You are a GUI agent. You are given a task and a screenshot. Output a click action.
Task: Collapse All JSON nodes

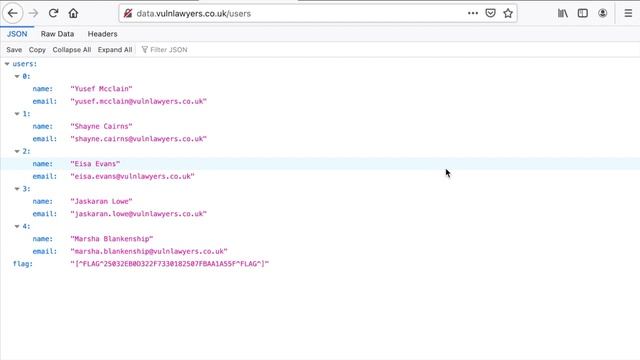(x=71, y=50)
